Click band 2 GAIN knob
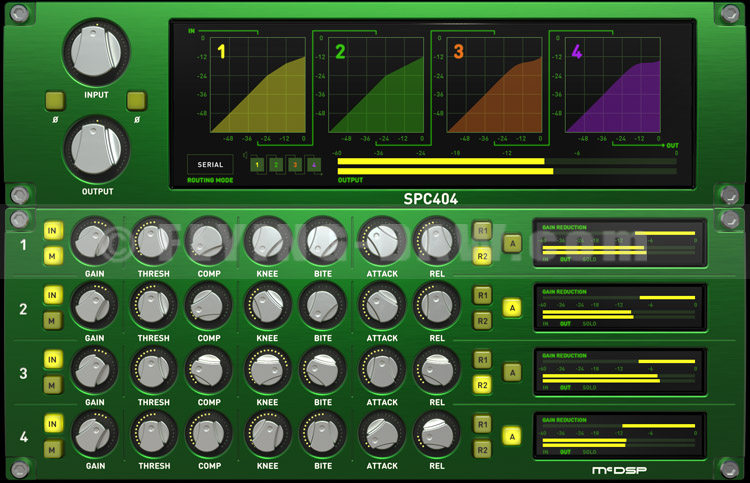 [94, 306]
